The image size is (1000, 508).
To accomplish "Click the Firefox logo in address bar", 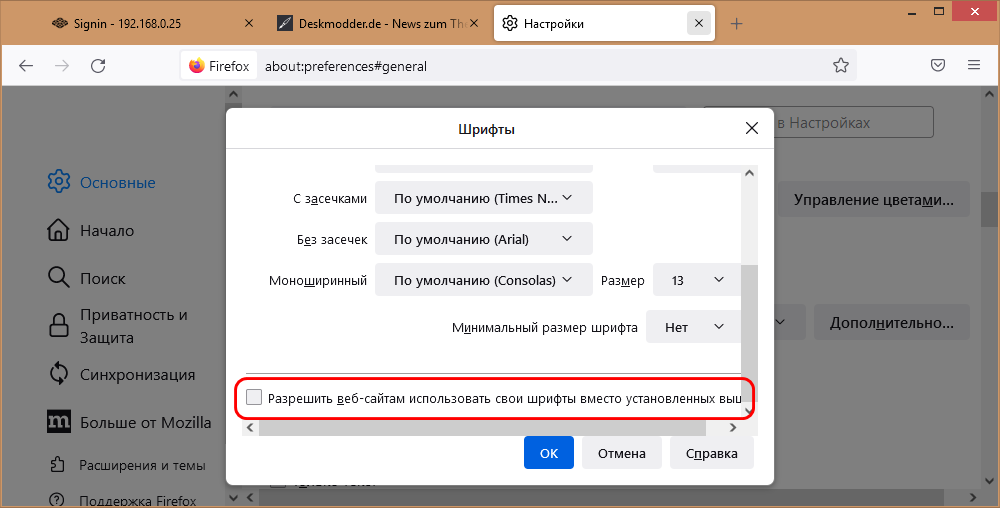I will (196, 66).
